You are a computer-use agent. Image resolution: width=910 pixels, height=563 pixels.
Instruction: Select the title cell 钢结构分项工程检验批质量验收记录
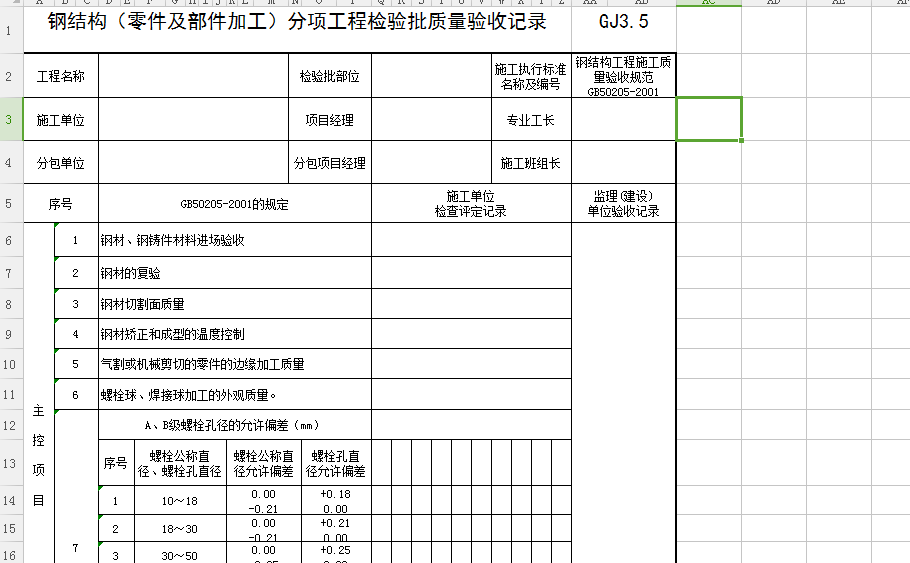297,24
